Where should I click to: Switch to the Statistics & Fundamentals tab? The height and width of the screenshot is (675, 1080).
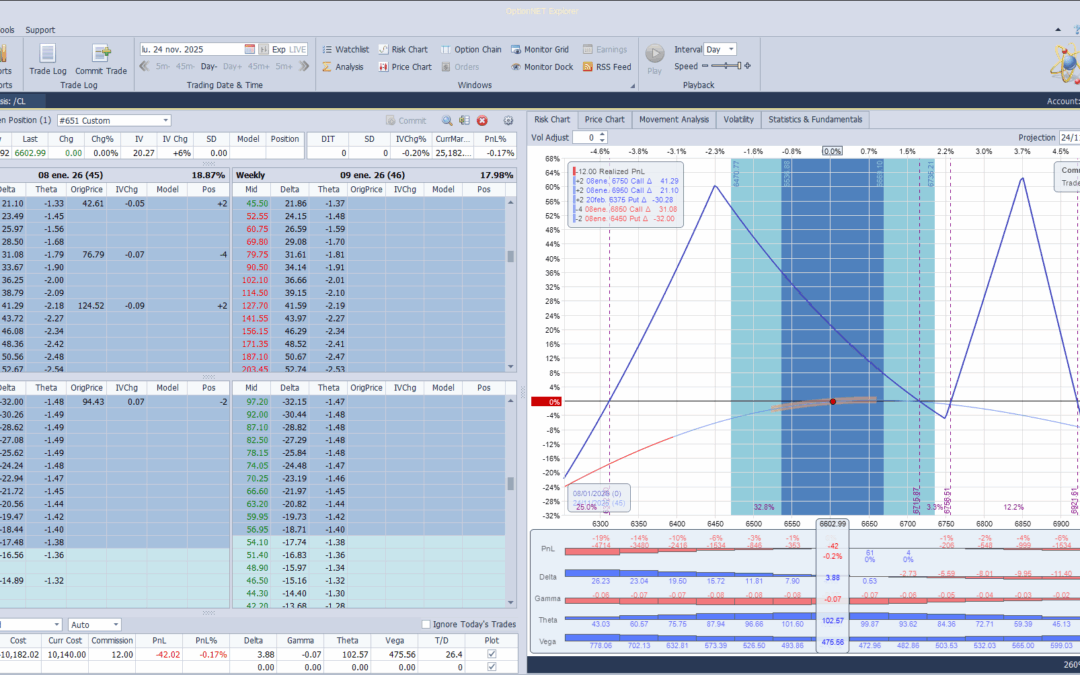point(815,120)
